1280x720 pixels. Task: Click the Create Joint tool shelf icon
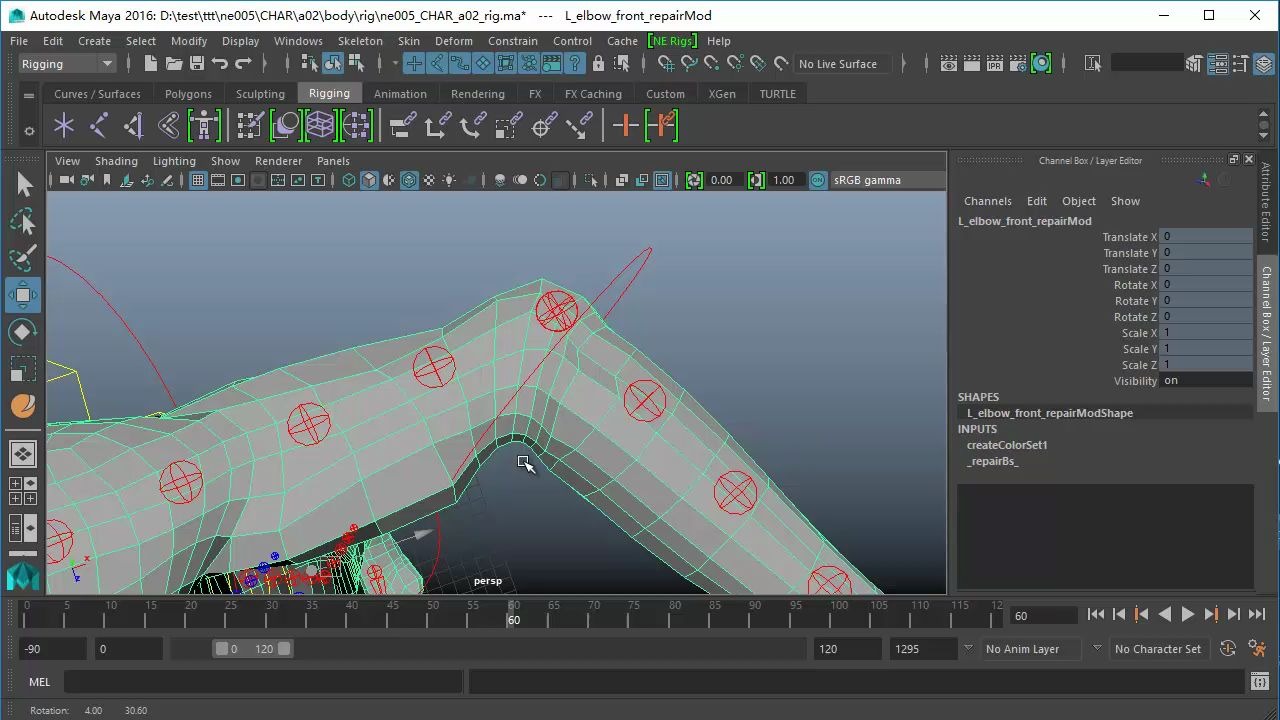99,126
